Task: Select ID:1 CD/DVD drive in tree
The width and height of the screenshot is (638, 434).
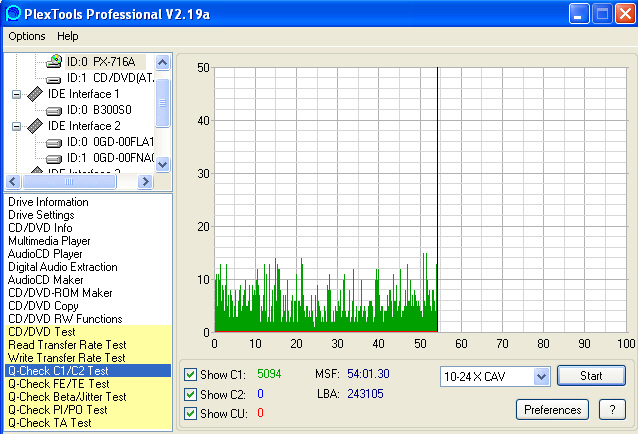Action: click(x=110, y=78)
